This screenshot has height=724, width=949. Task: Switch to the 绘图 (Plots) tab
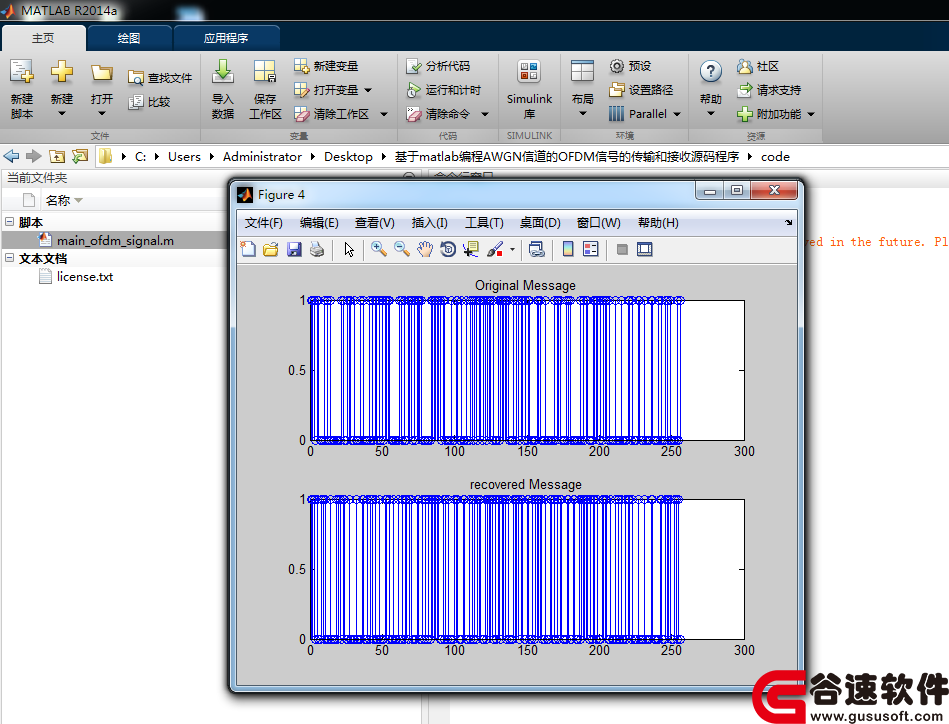pyautogui.click(x=129, y=38)
